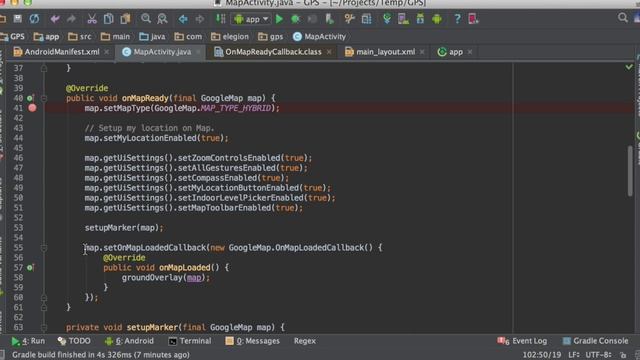
Task: Open the Event Log panel
Action: tap(522, 341)
